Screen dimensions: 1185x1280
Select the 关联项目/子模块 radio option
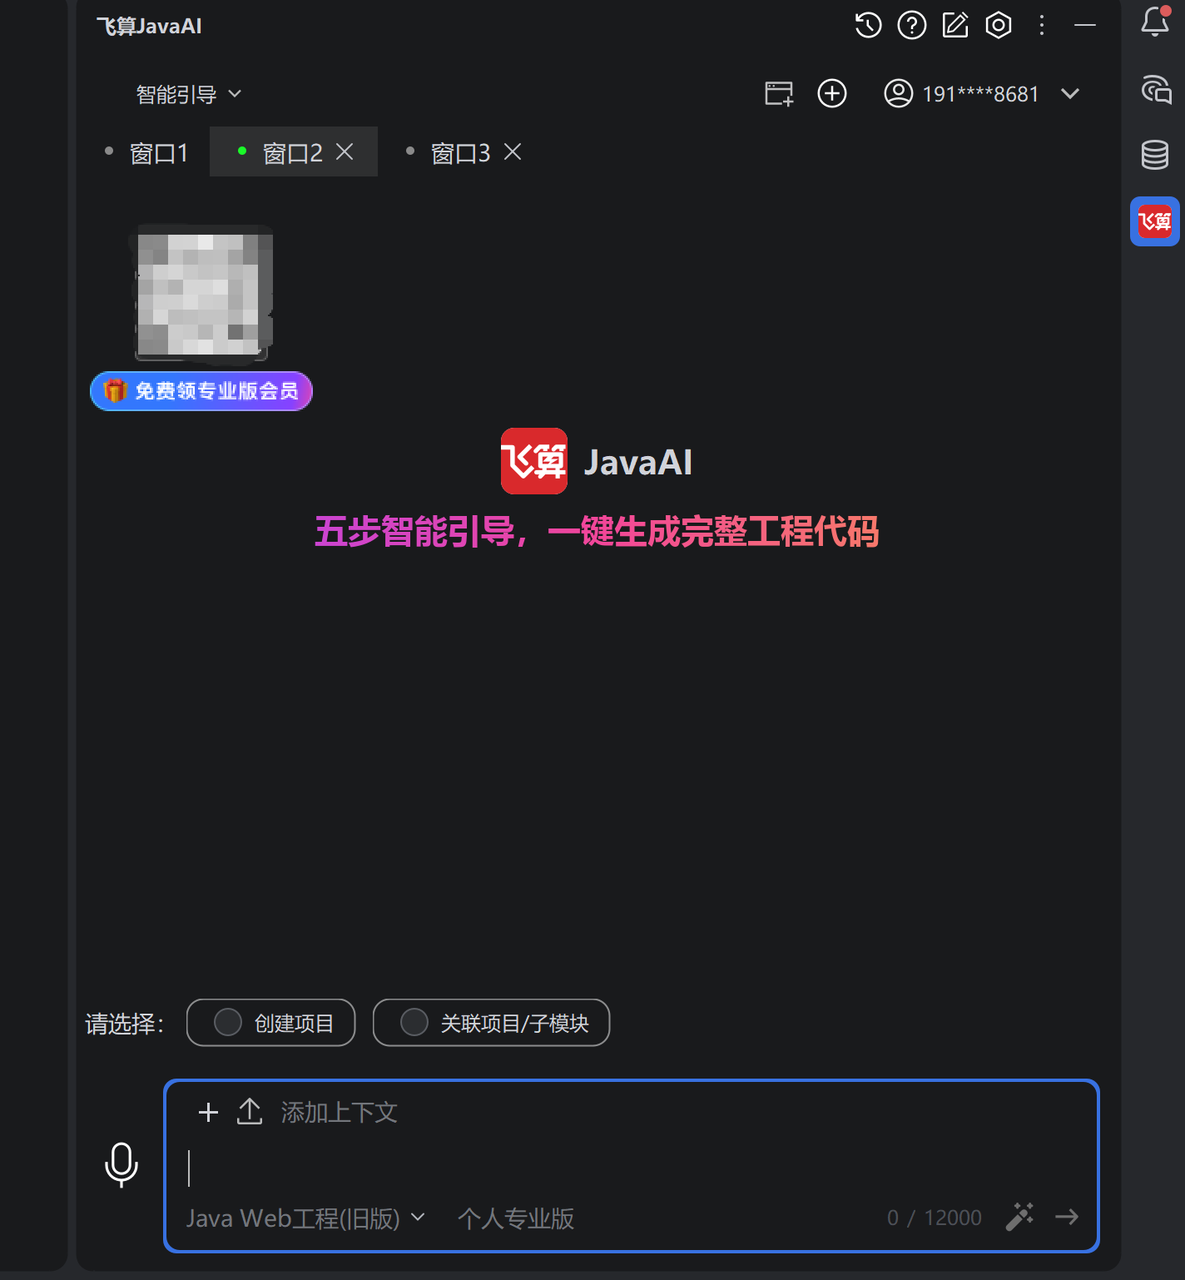(491, 1023)
